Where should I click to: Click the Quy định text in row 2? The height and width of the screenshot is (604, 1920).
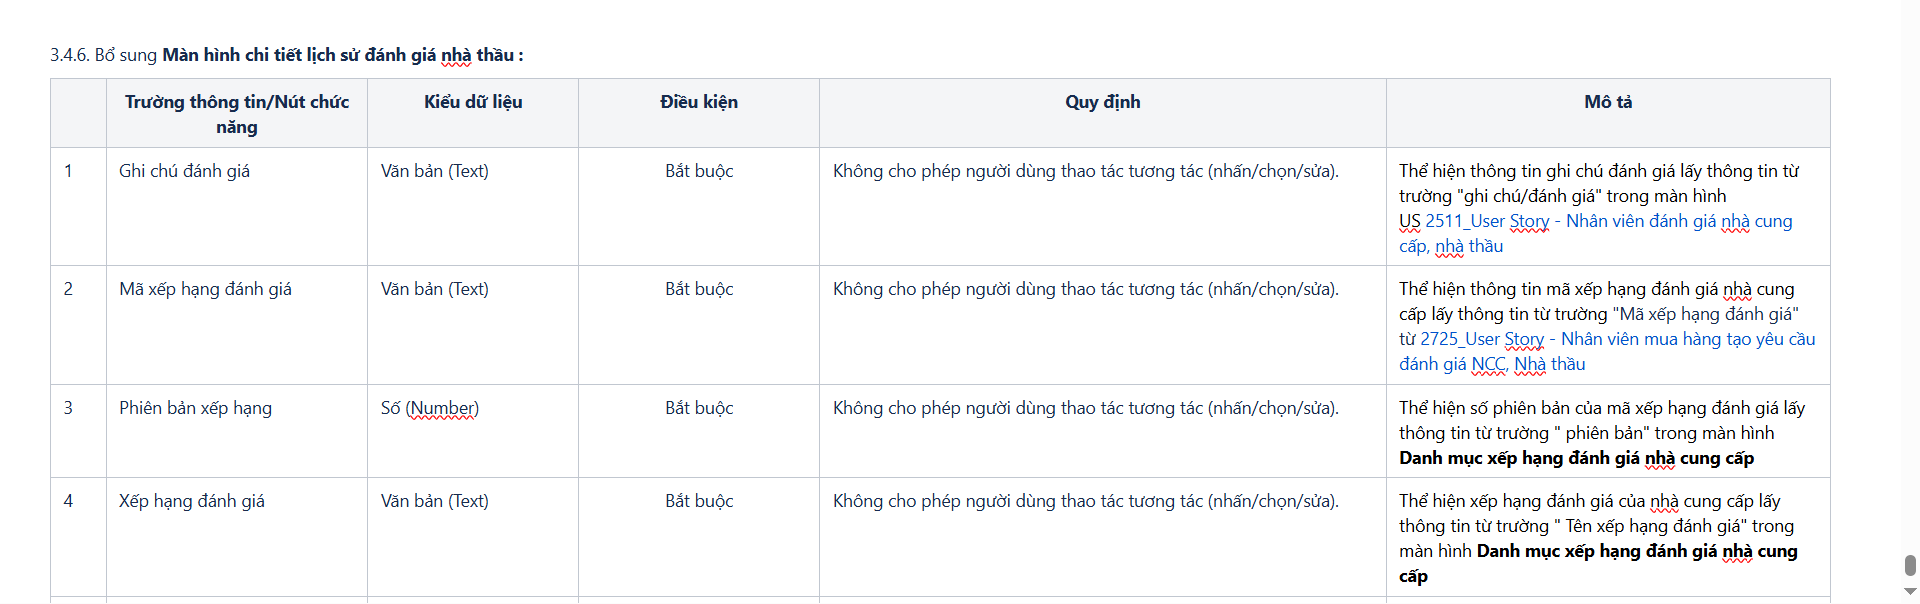click(1086, 289)
